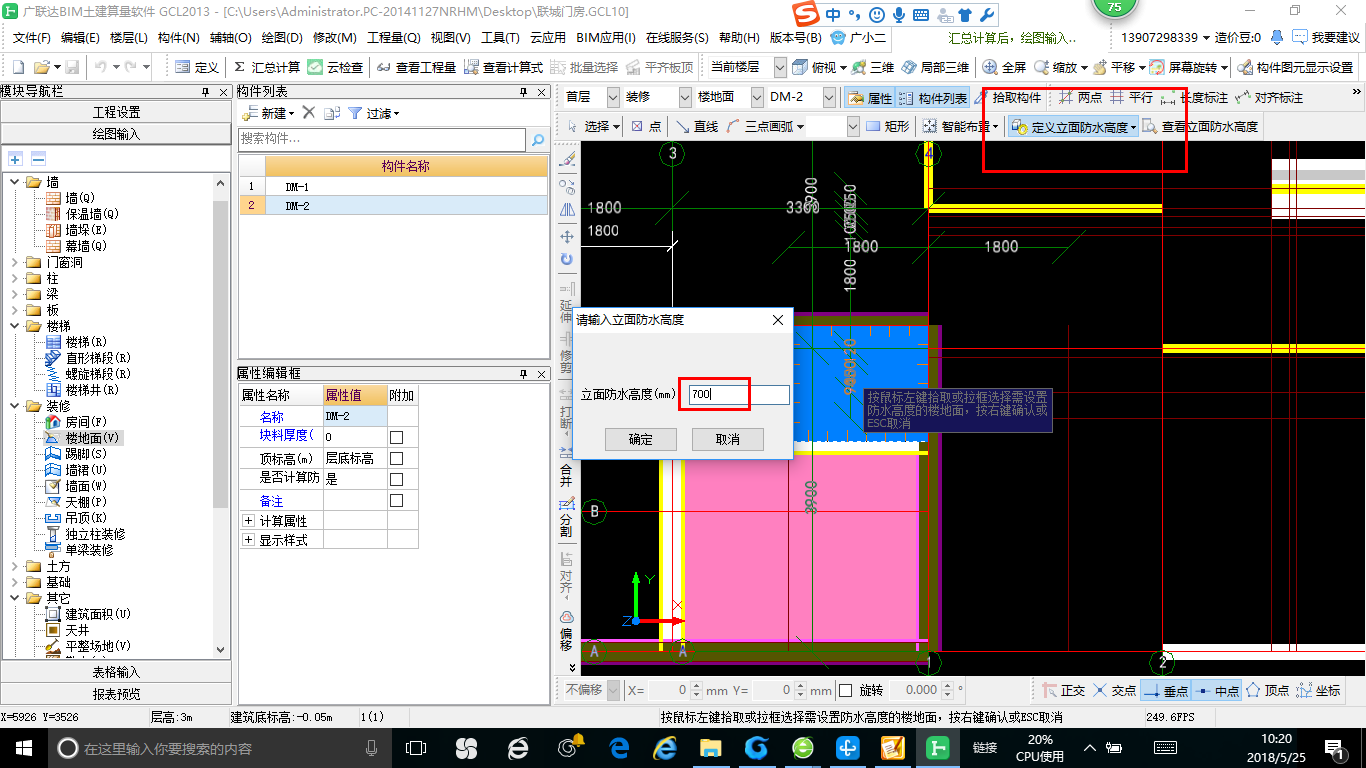Toggle 垂点 perpendicular snap
The width and height of the screenshot is (1366, 768).
coord(1166,690)
